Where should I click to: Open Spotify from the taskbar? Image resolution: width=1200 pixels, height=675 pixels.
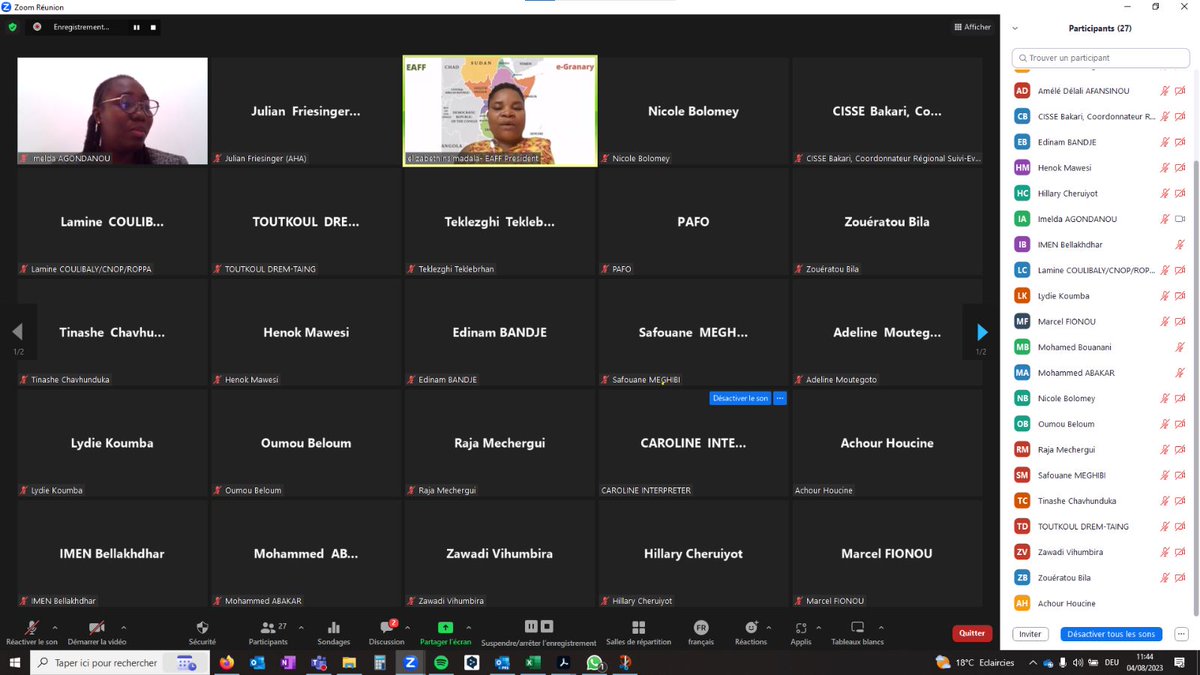click(441, 662)
